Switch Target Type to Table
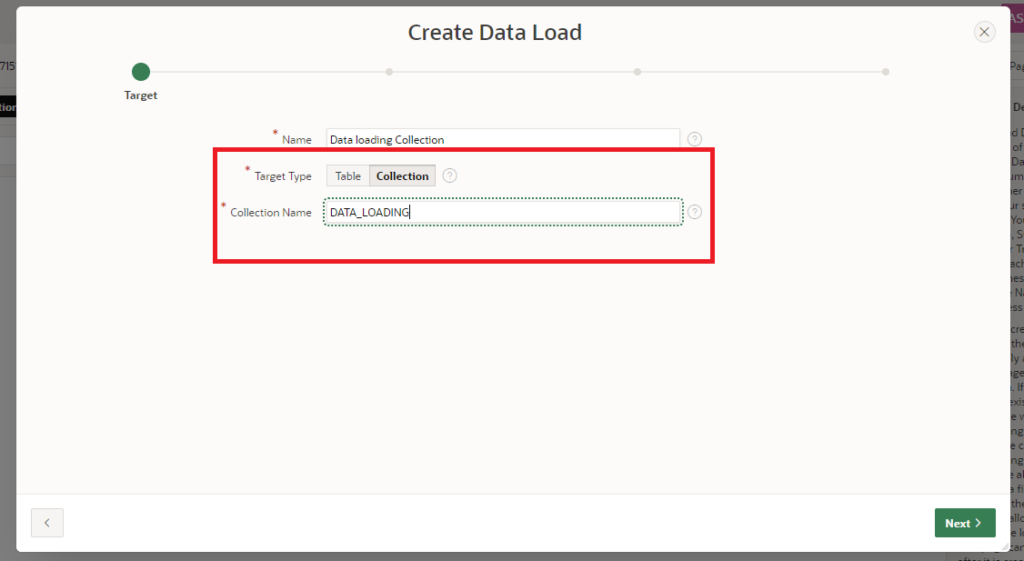The image size is (1024, 561). (x=348, y=176)
